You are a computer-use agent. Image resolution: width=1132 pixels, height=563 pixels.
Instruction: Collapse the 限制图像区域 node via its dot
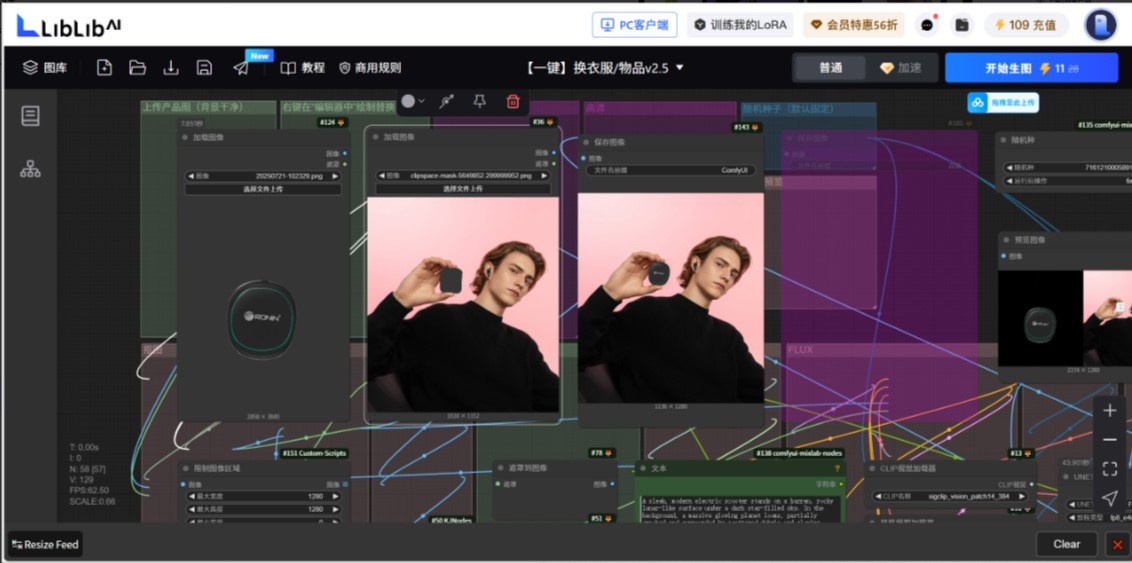pos(185,468)
